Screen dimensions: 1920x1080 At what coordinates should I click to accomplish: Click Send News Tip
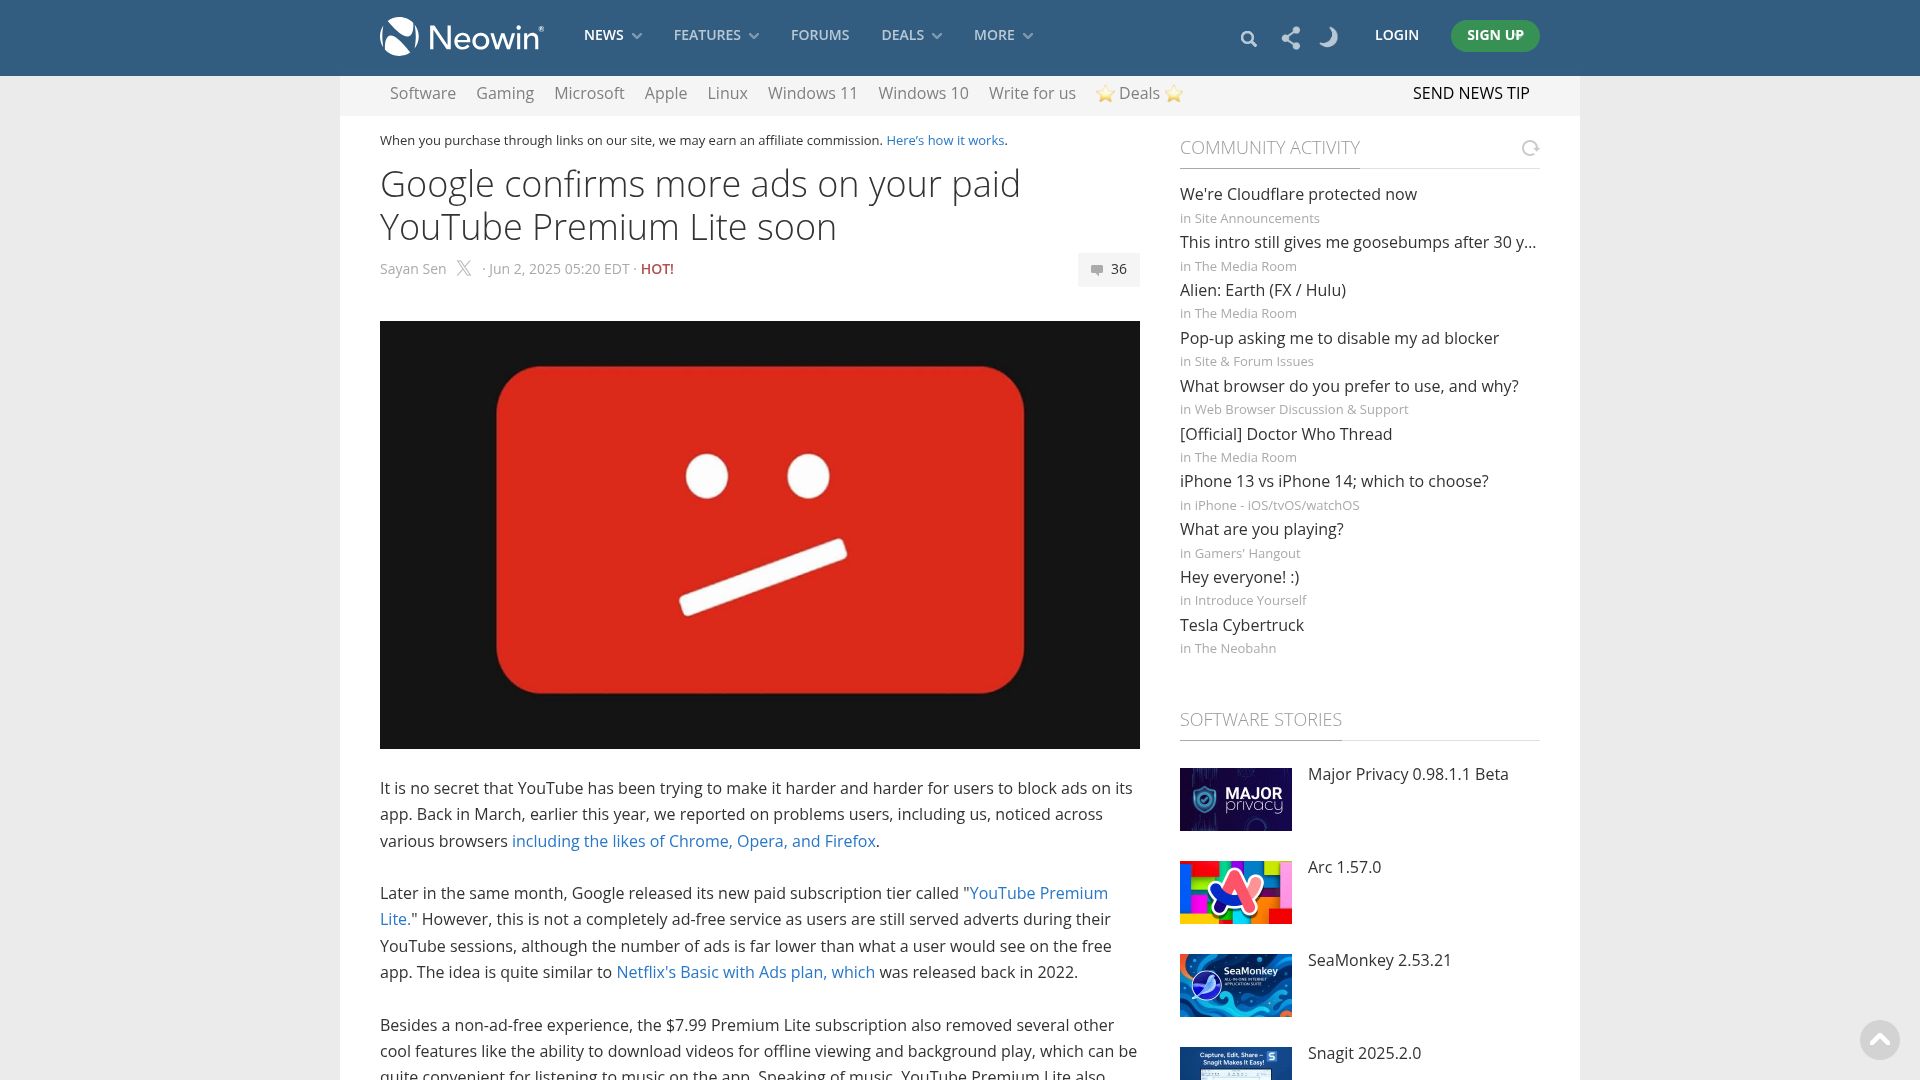1471,93
